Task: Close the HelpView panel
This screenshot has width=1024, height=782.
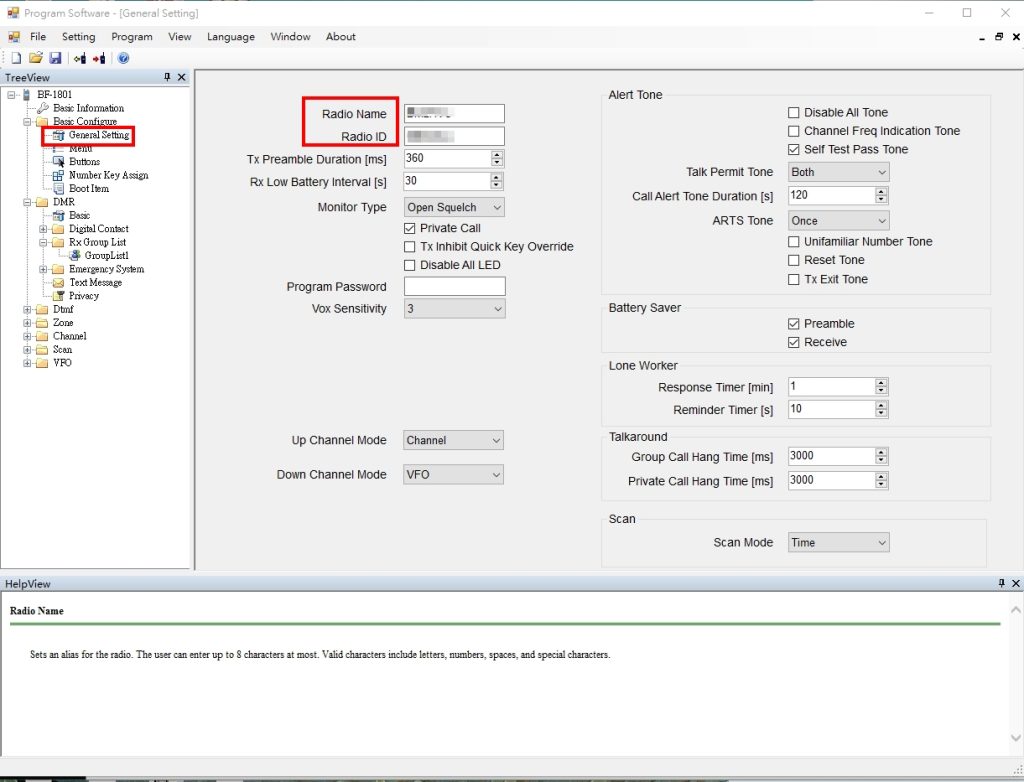Action: point(1016,583)
